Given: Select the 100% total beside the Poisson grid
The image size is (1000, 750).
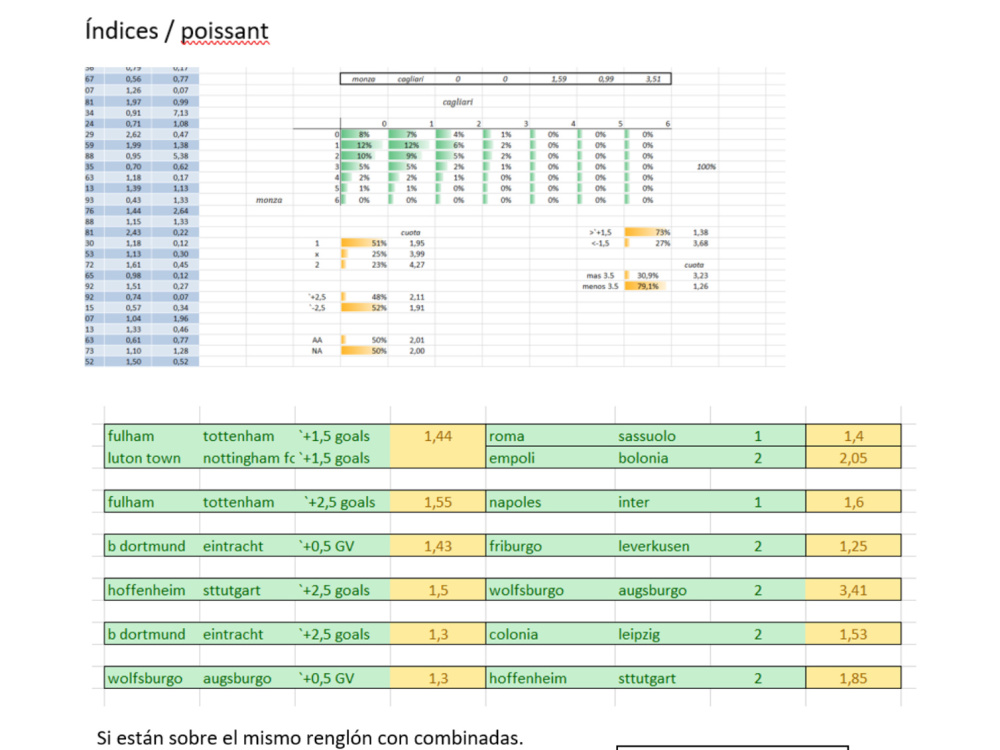Looking at the screenshot, I should (706, 166).
